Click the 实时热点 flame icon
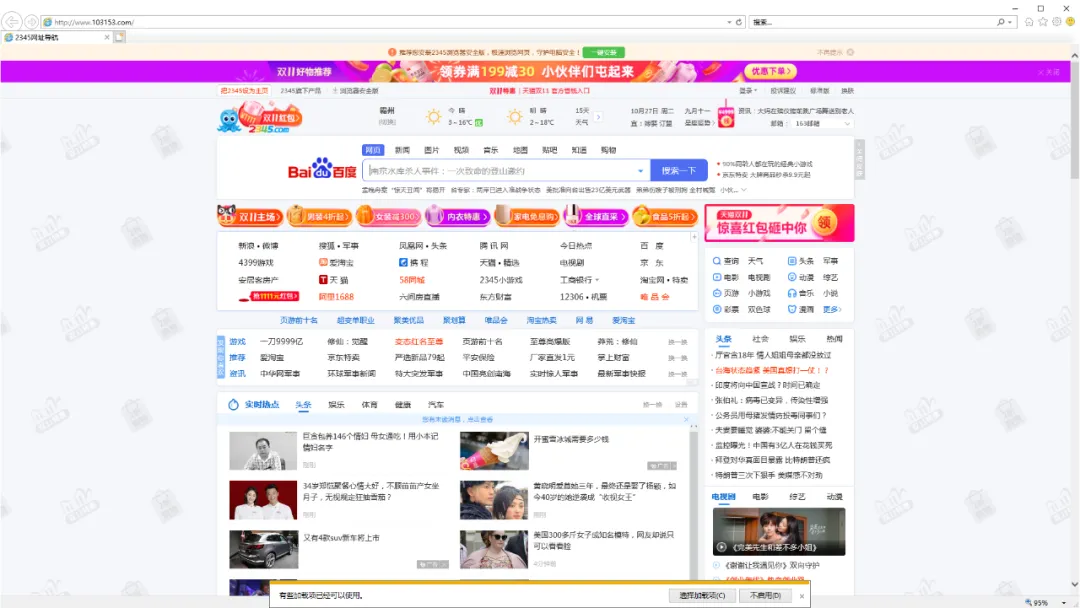This screenshot has width=1080, height=608. (x=233, y=404)
